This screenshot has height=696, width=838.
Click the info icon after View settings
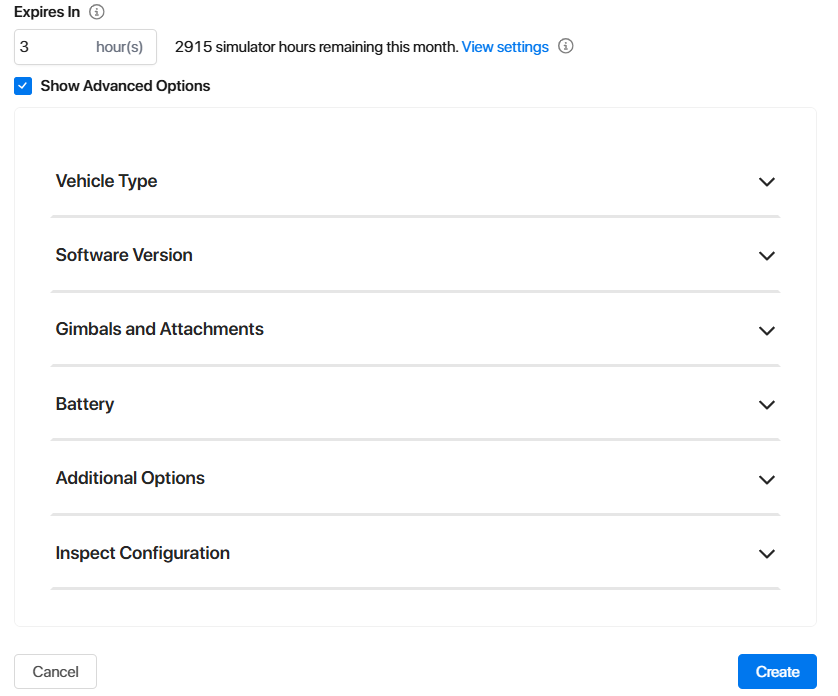coord(566,47)
